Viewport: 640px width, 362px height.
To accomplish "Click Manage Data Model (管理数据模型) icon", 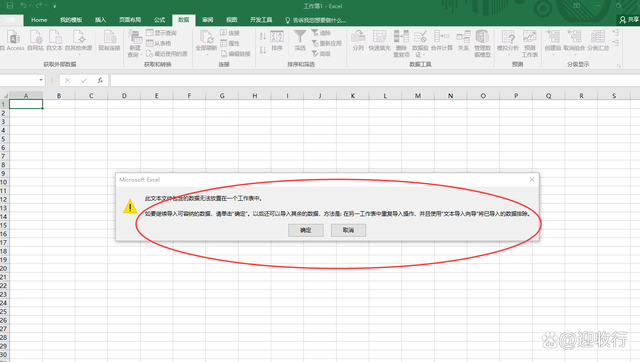I will tap(482, 43).
